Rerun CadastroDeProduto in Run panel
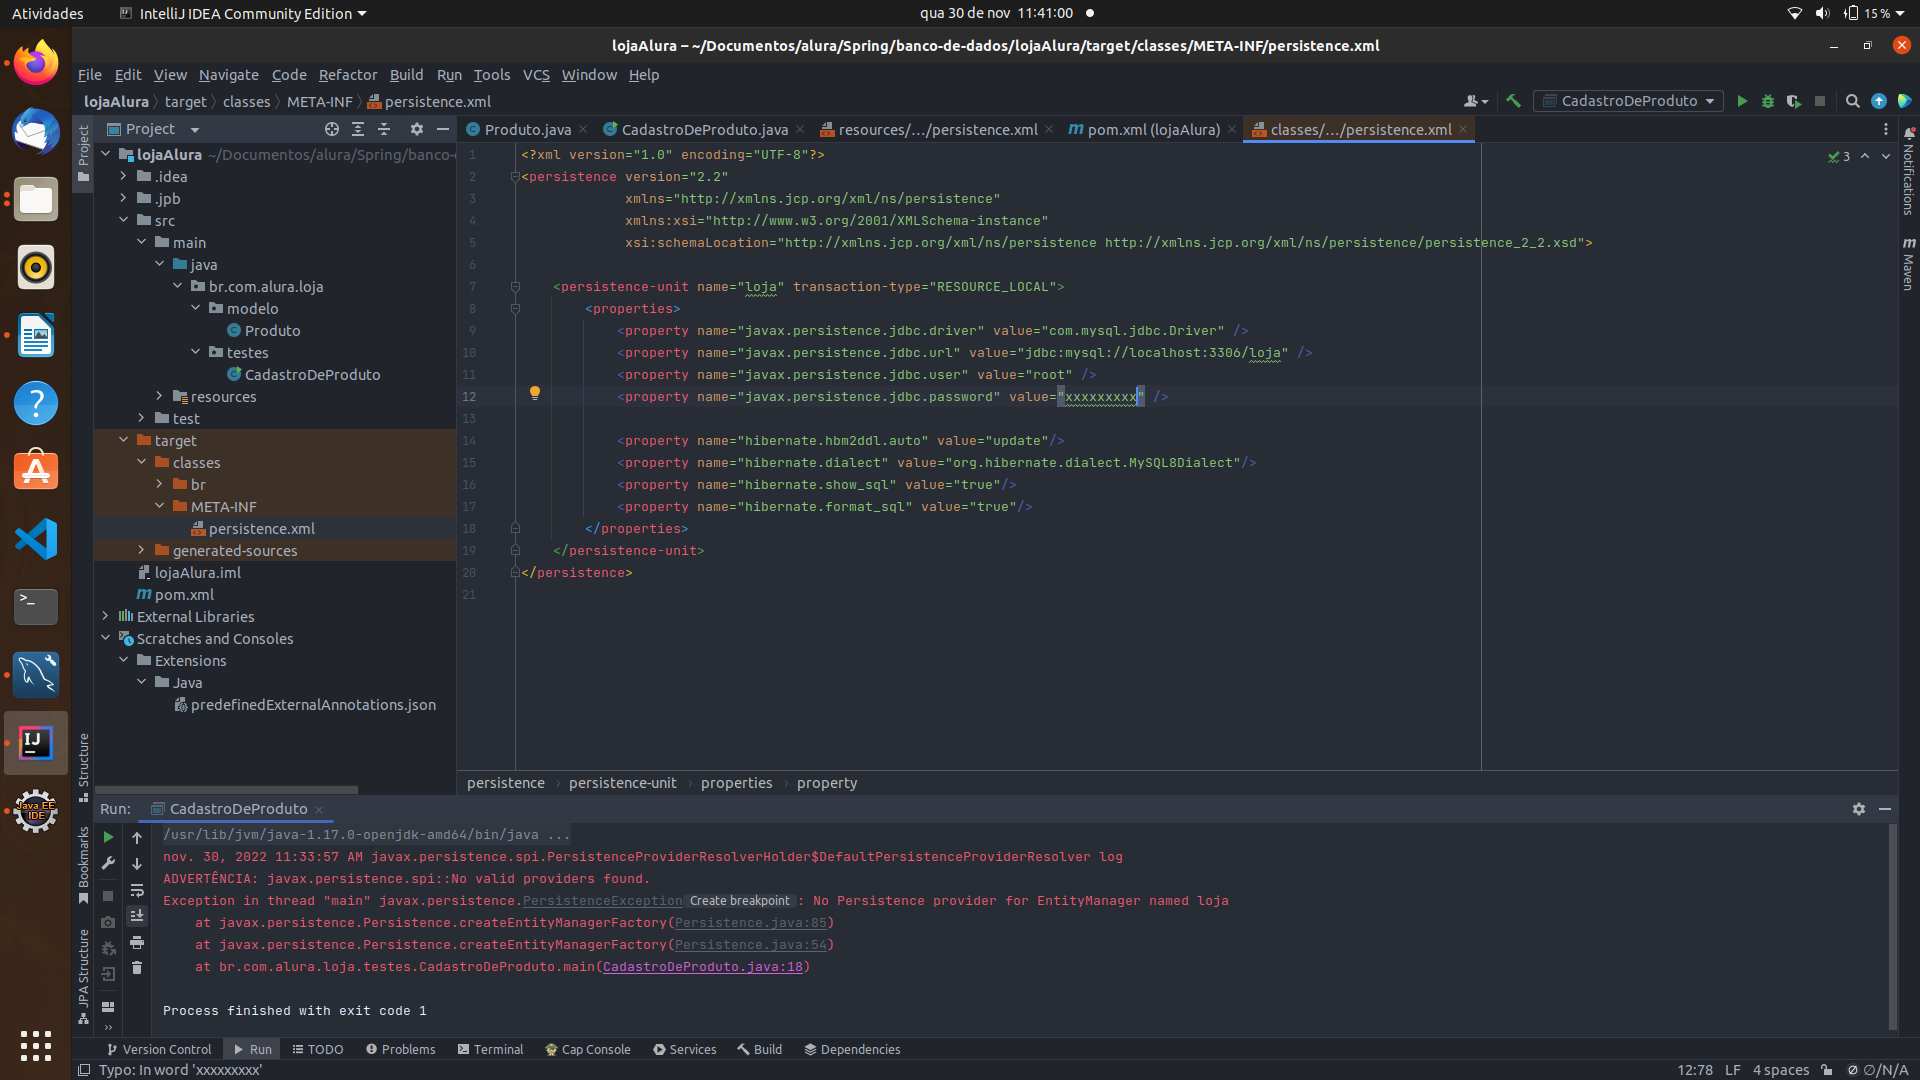The width and height of the screenshot is (1920, 1080). 108,837
